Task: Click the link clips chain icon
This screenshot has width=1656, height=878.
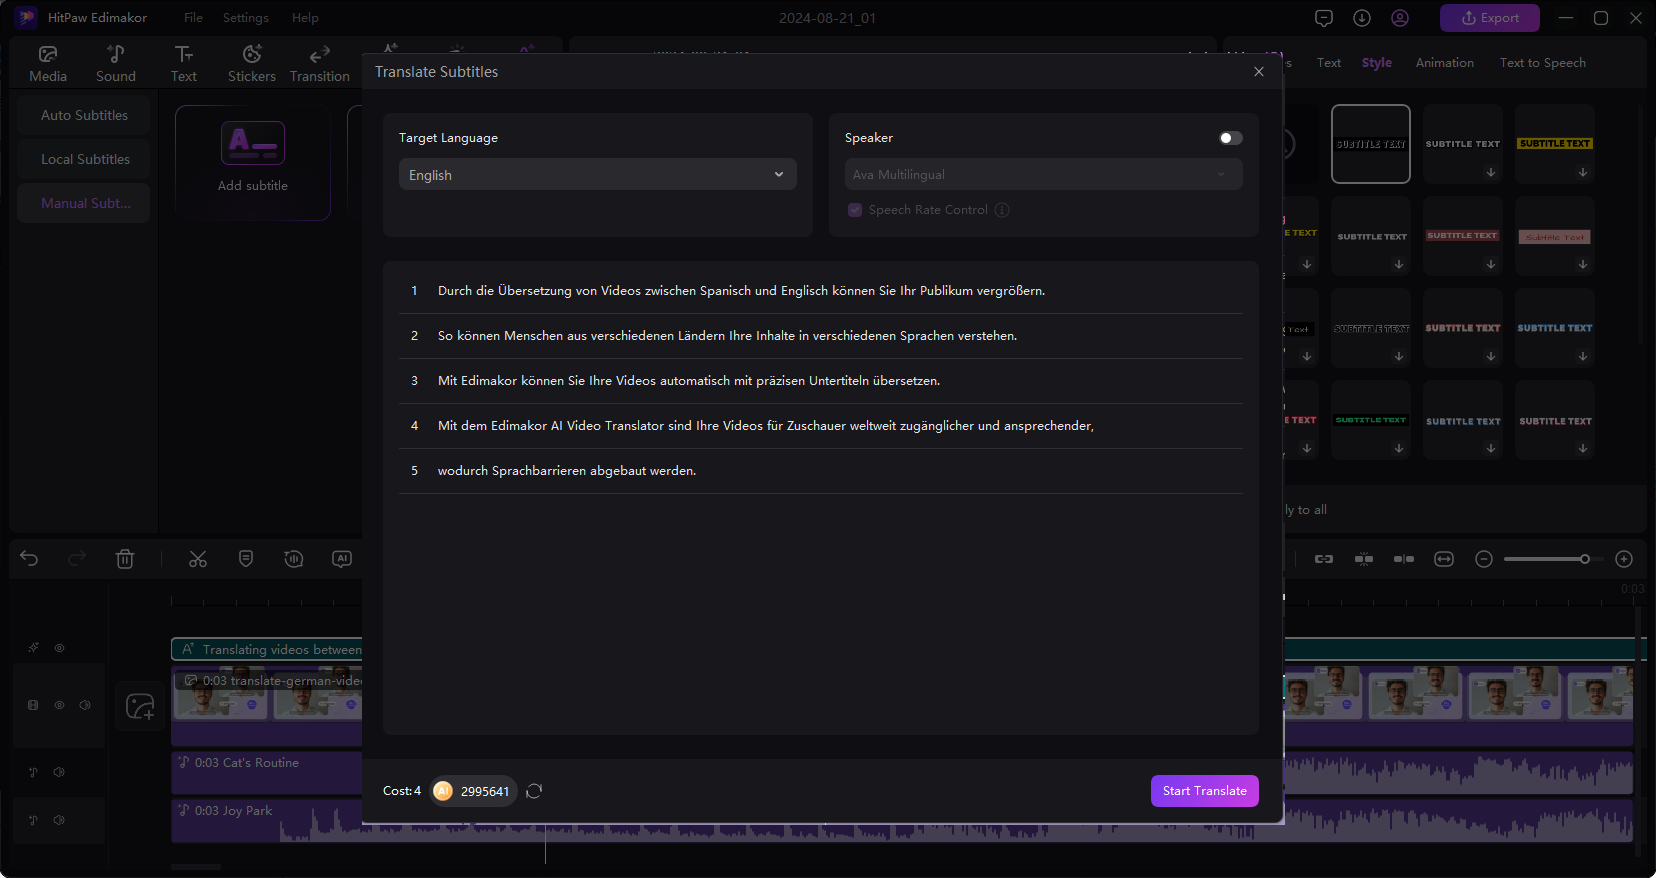Action: (x=1324, y=559)
